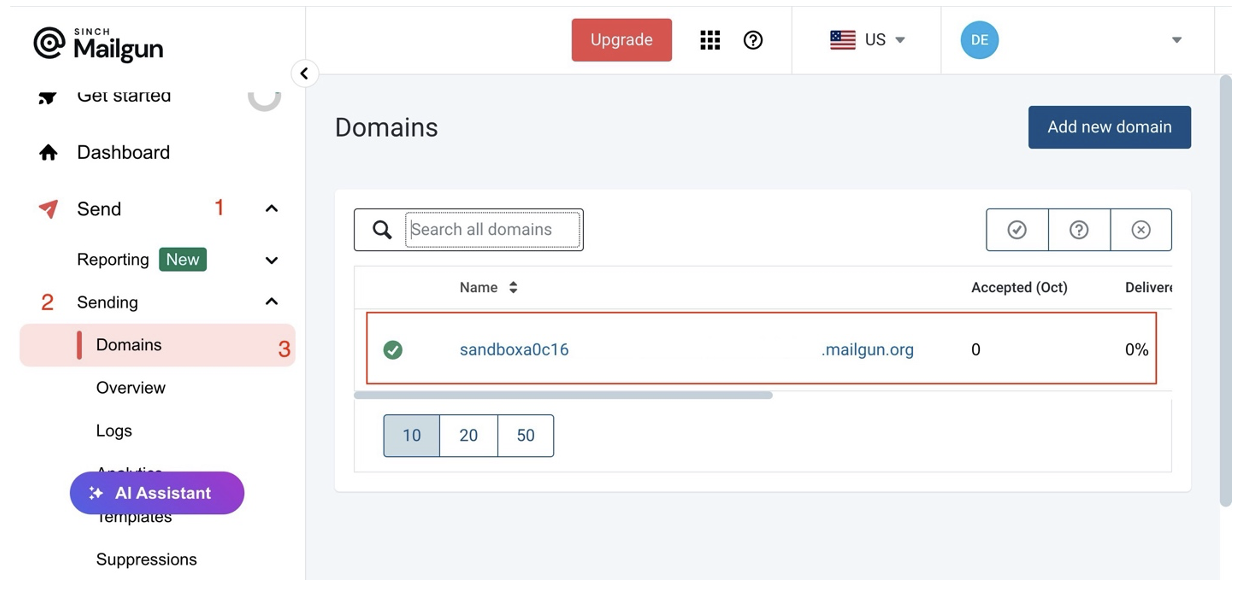The image size is (1242, 592).
Task: Click the vertical page scrollbar
Action: (x=1225, y=290)
